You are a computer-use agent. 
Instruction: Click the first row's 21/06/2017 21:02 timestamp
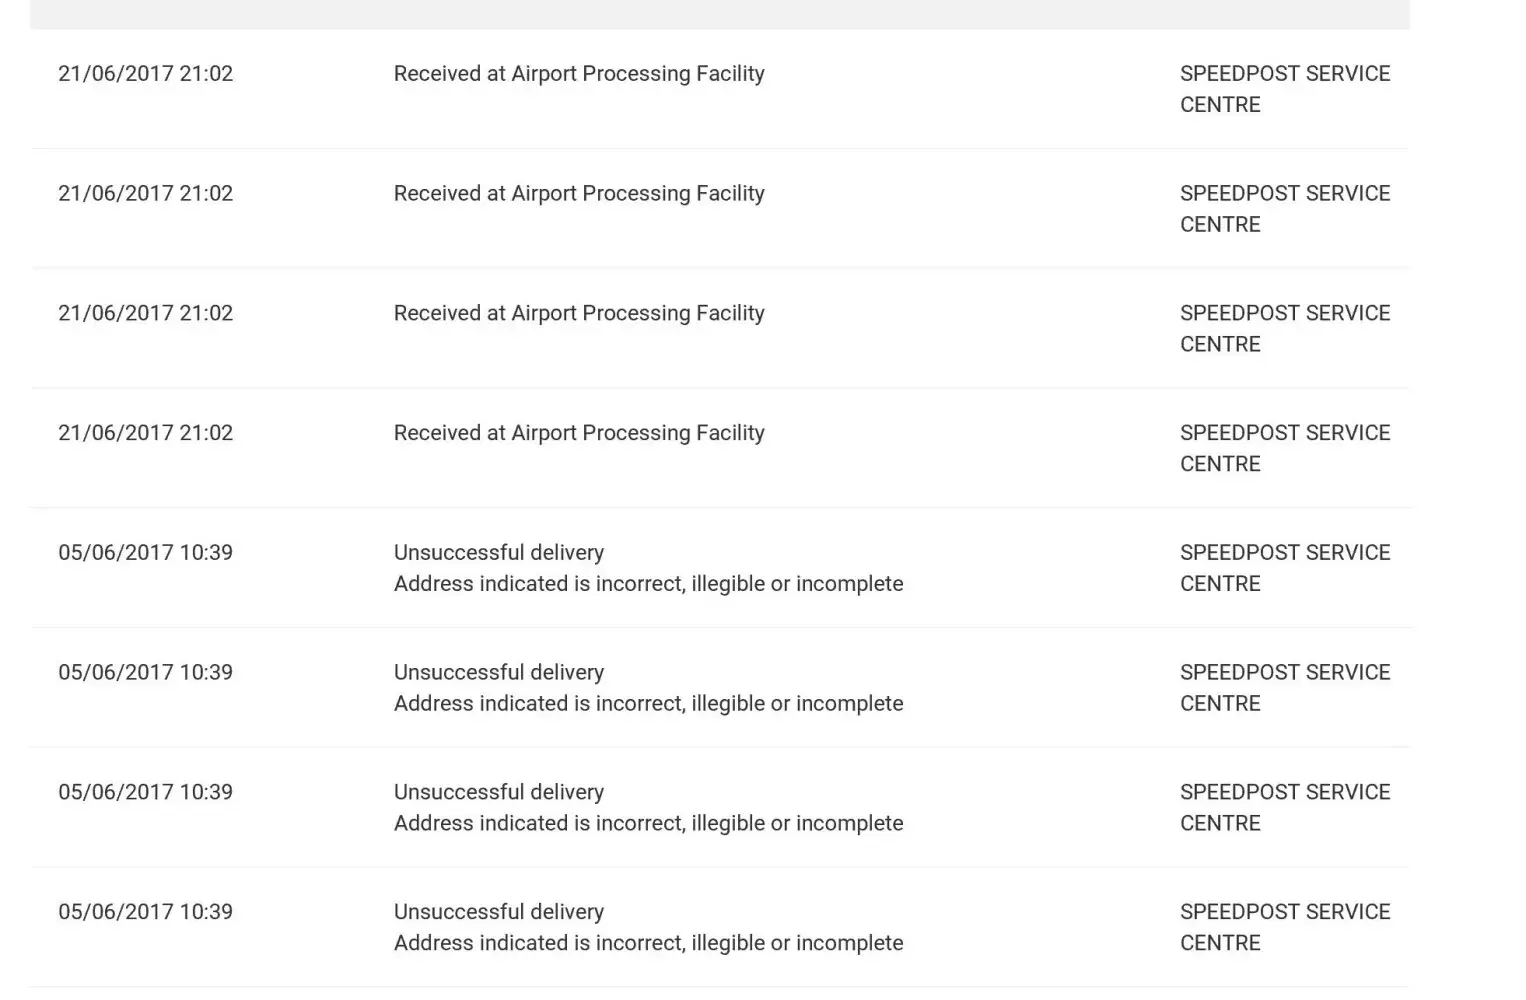(145, 74)
